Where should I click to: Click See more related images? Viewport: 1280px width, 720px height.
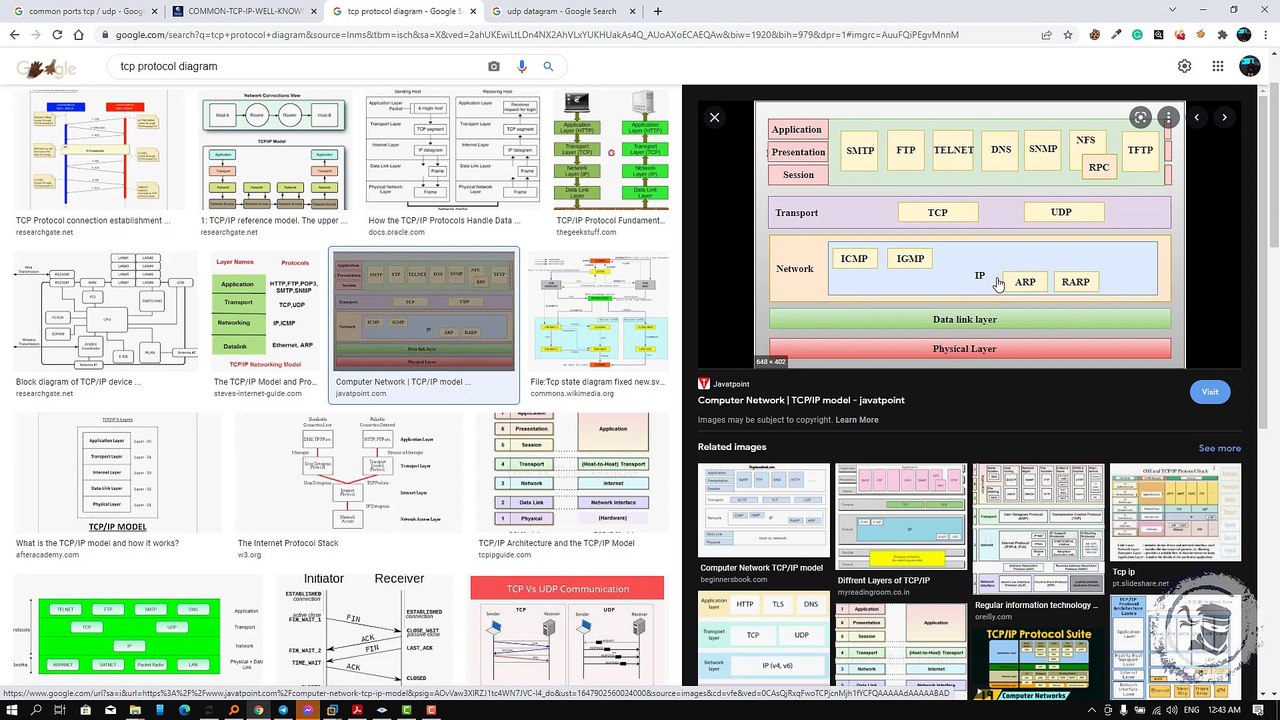coord(1220,448)
